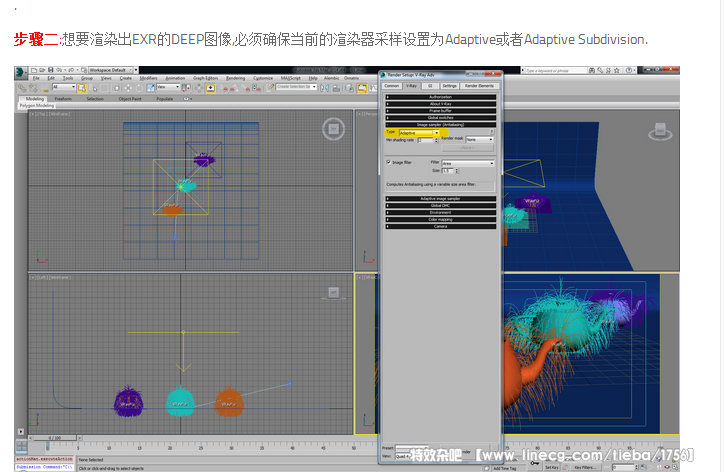Click the InfoCenter help question mark icon
724x472 pixels.
(629, 71)
